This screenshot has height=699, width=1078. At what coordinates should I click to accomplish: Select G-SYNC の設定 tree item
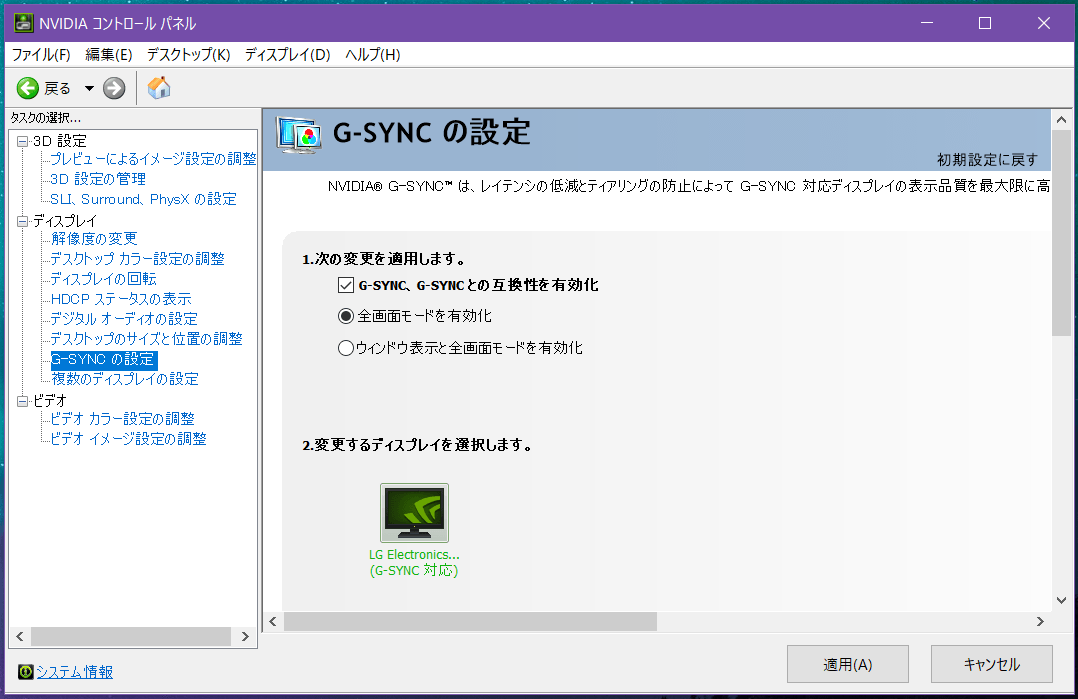[103, 359]
